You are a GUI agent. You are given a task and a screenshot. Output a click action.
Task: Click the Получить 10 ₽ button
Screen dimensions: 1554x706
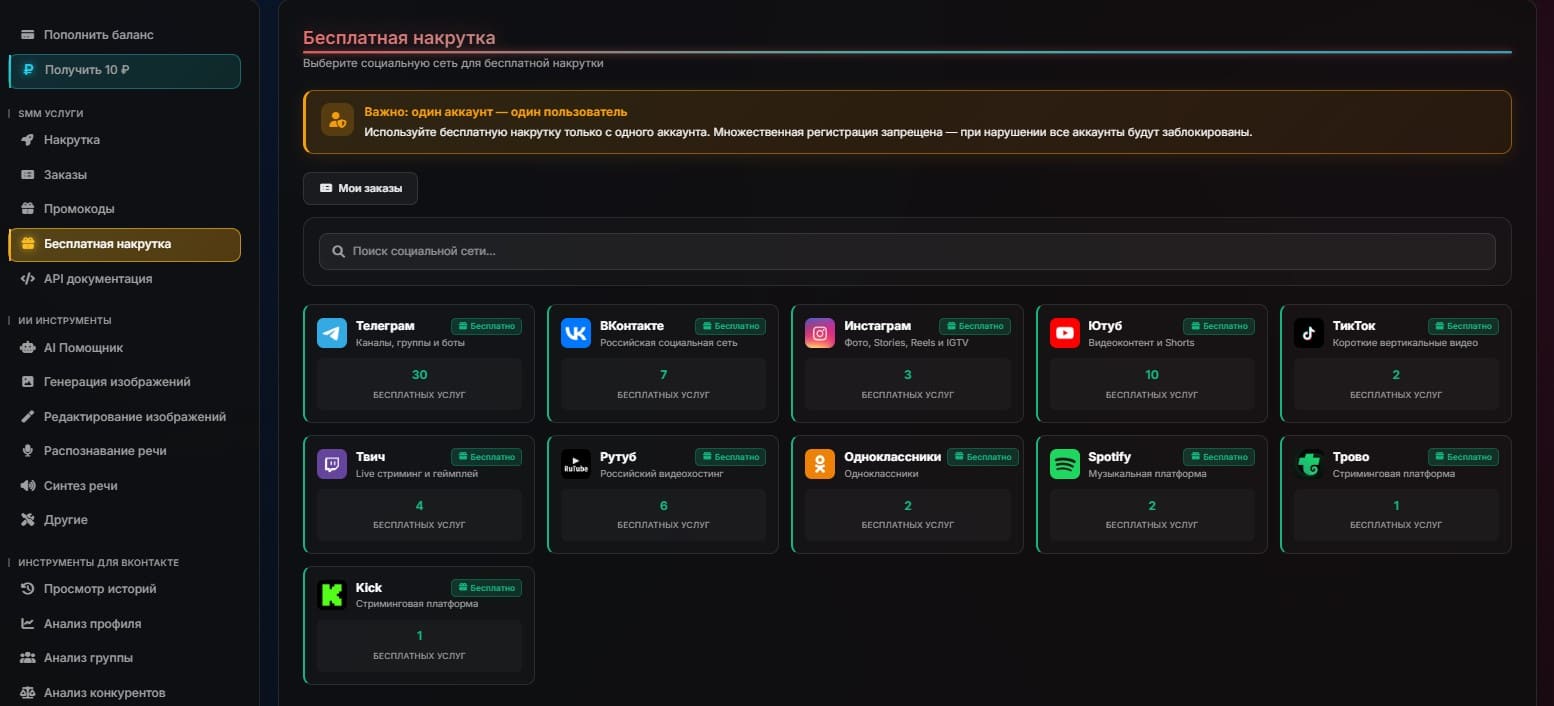click(x=124, y=71)
